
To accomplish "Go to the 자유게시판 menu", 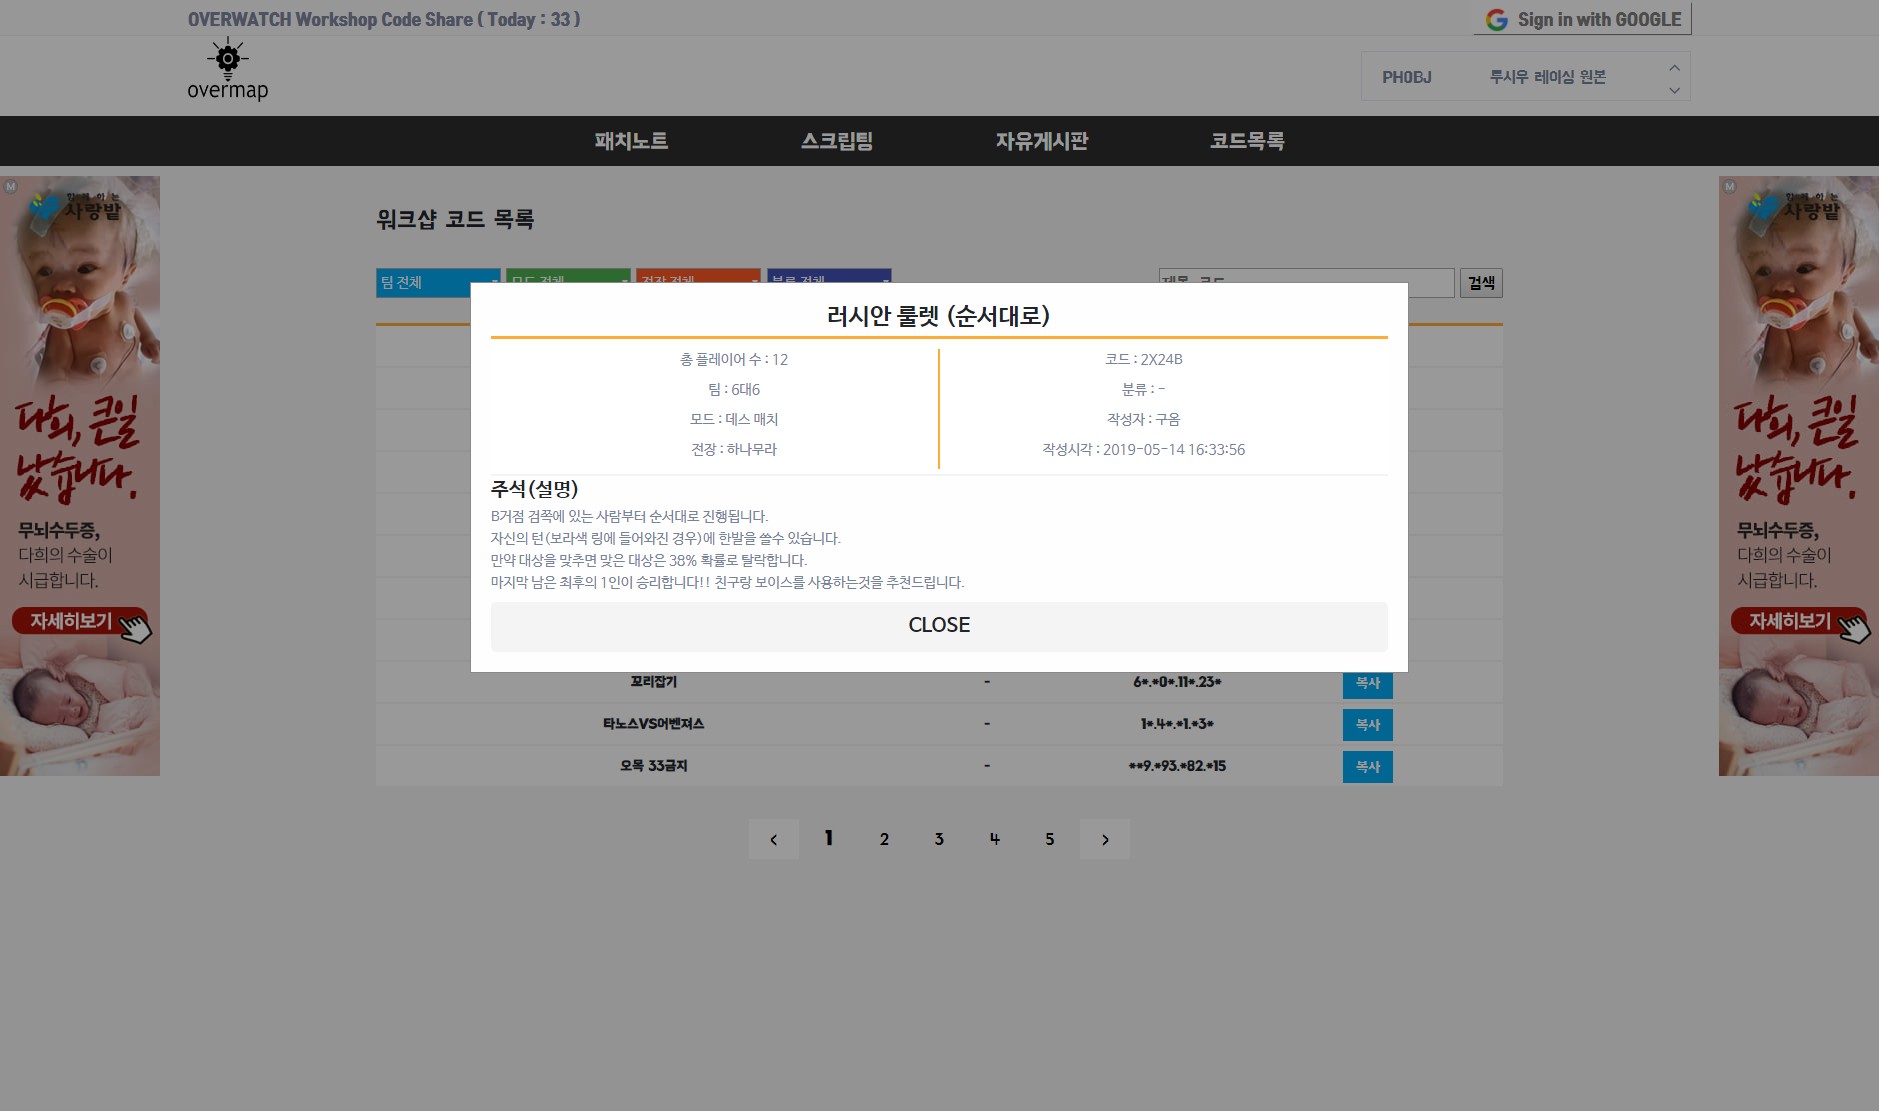I will click(1042, 141).
